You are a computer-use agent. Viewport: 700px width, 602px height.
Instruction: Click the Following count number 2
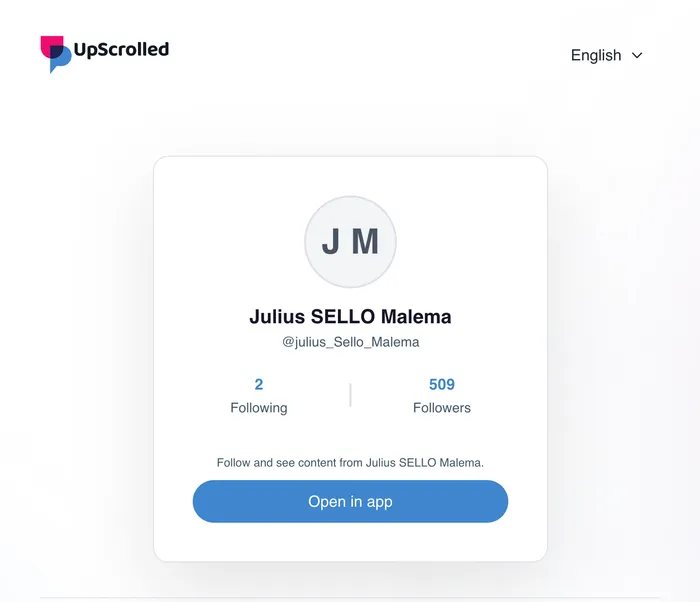click(259, 384)
